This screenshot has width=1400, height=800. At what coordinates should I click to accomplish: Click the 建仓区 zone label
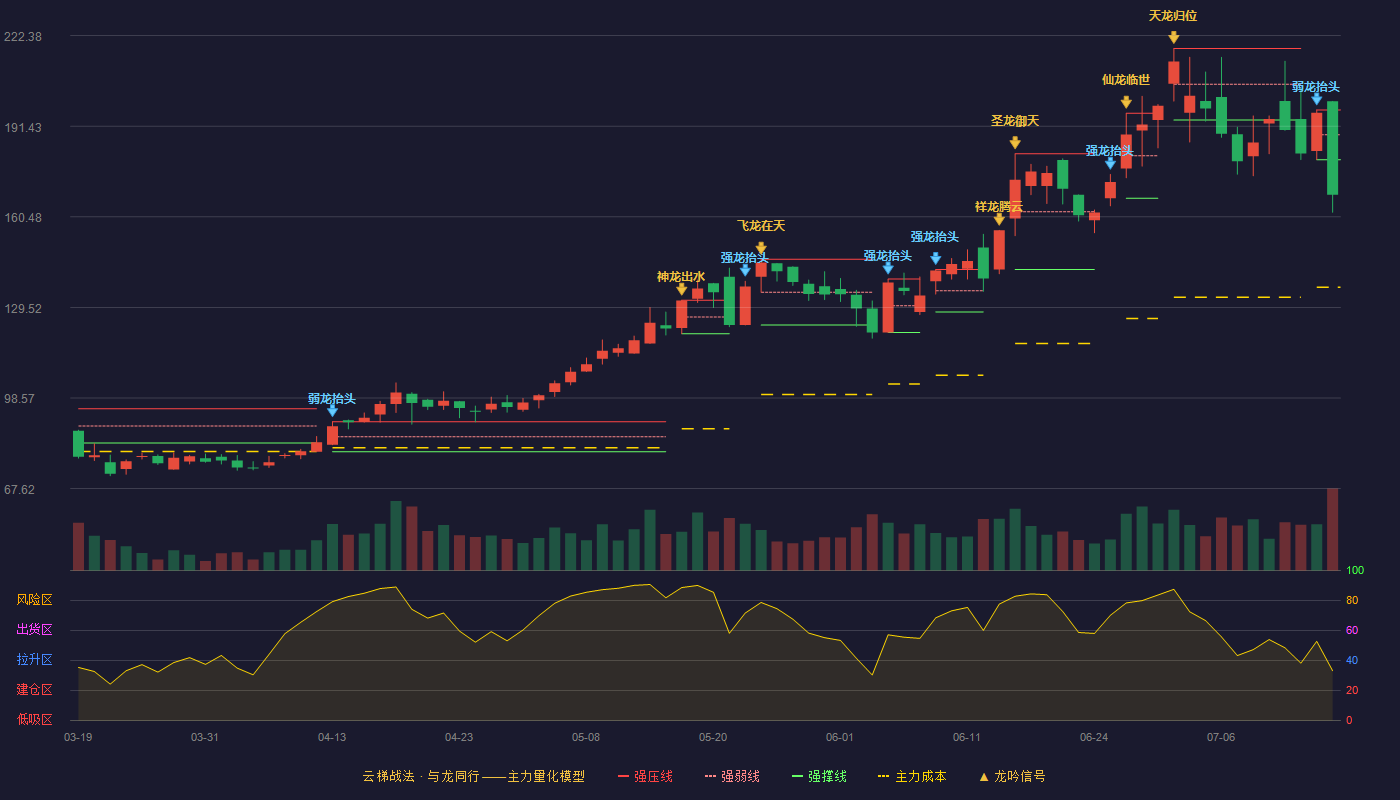click(34, 690)
